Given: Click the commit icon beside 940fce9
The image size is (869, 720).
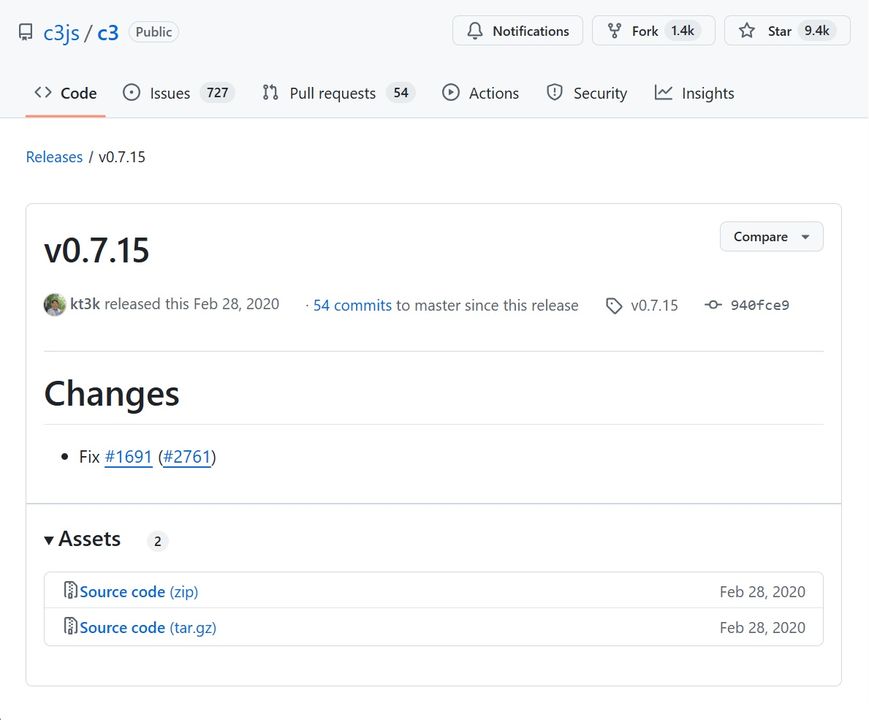Looking at the screenshot, I should point(713,305).
